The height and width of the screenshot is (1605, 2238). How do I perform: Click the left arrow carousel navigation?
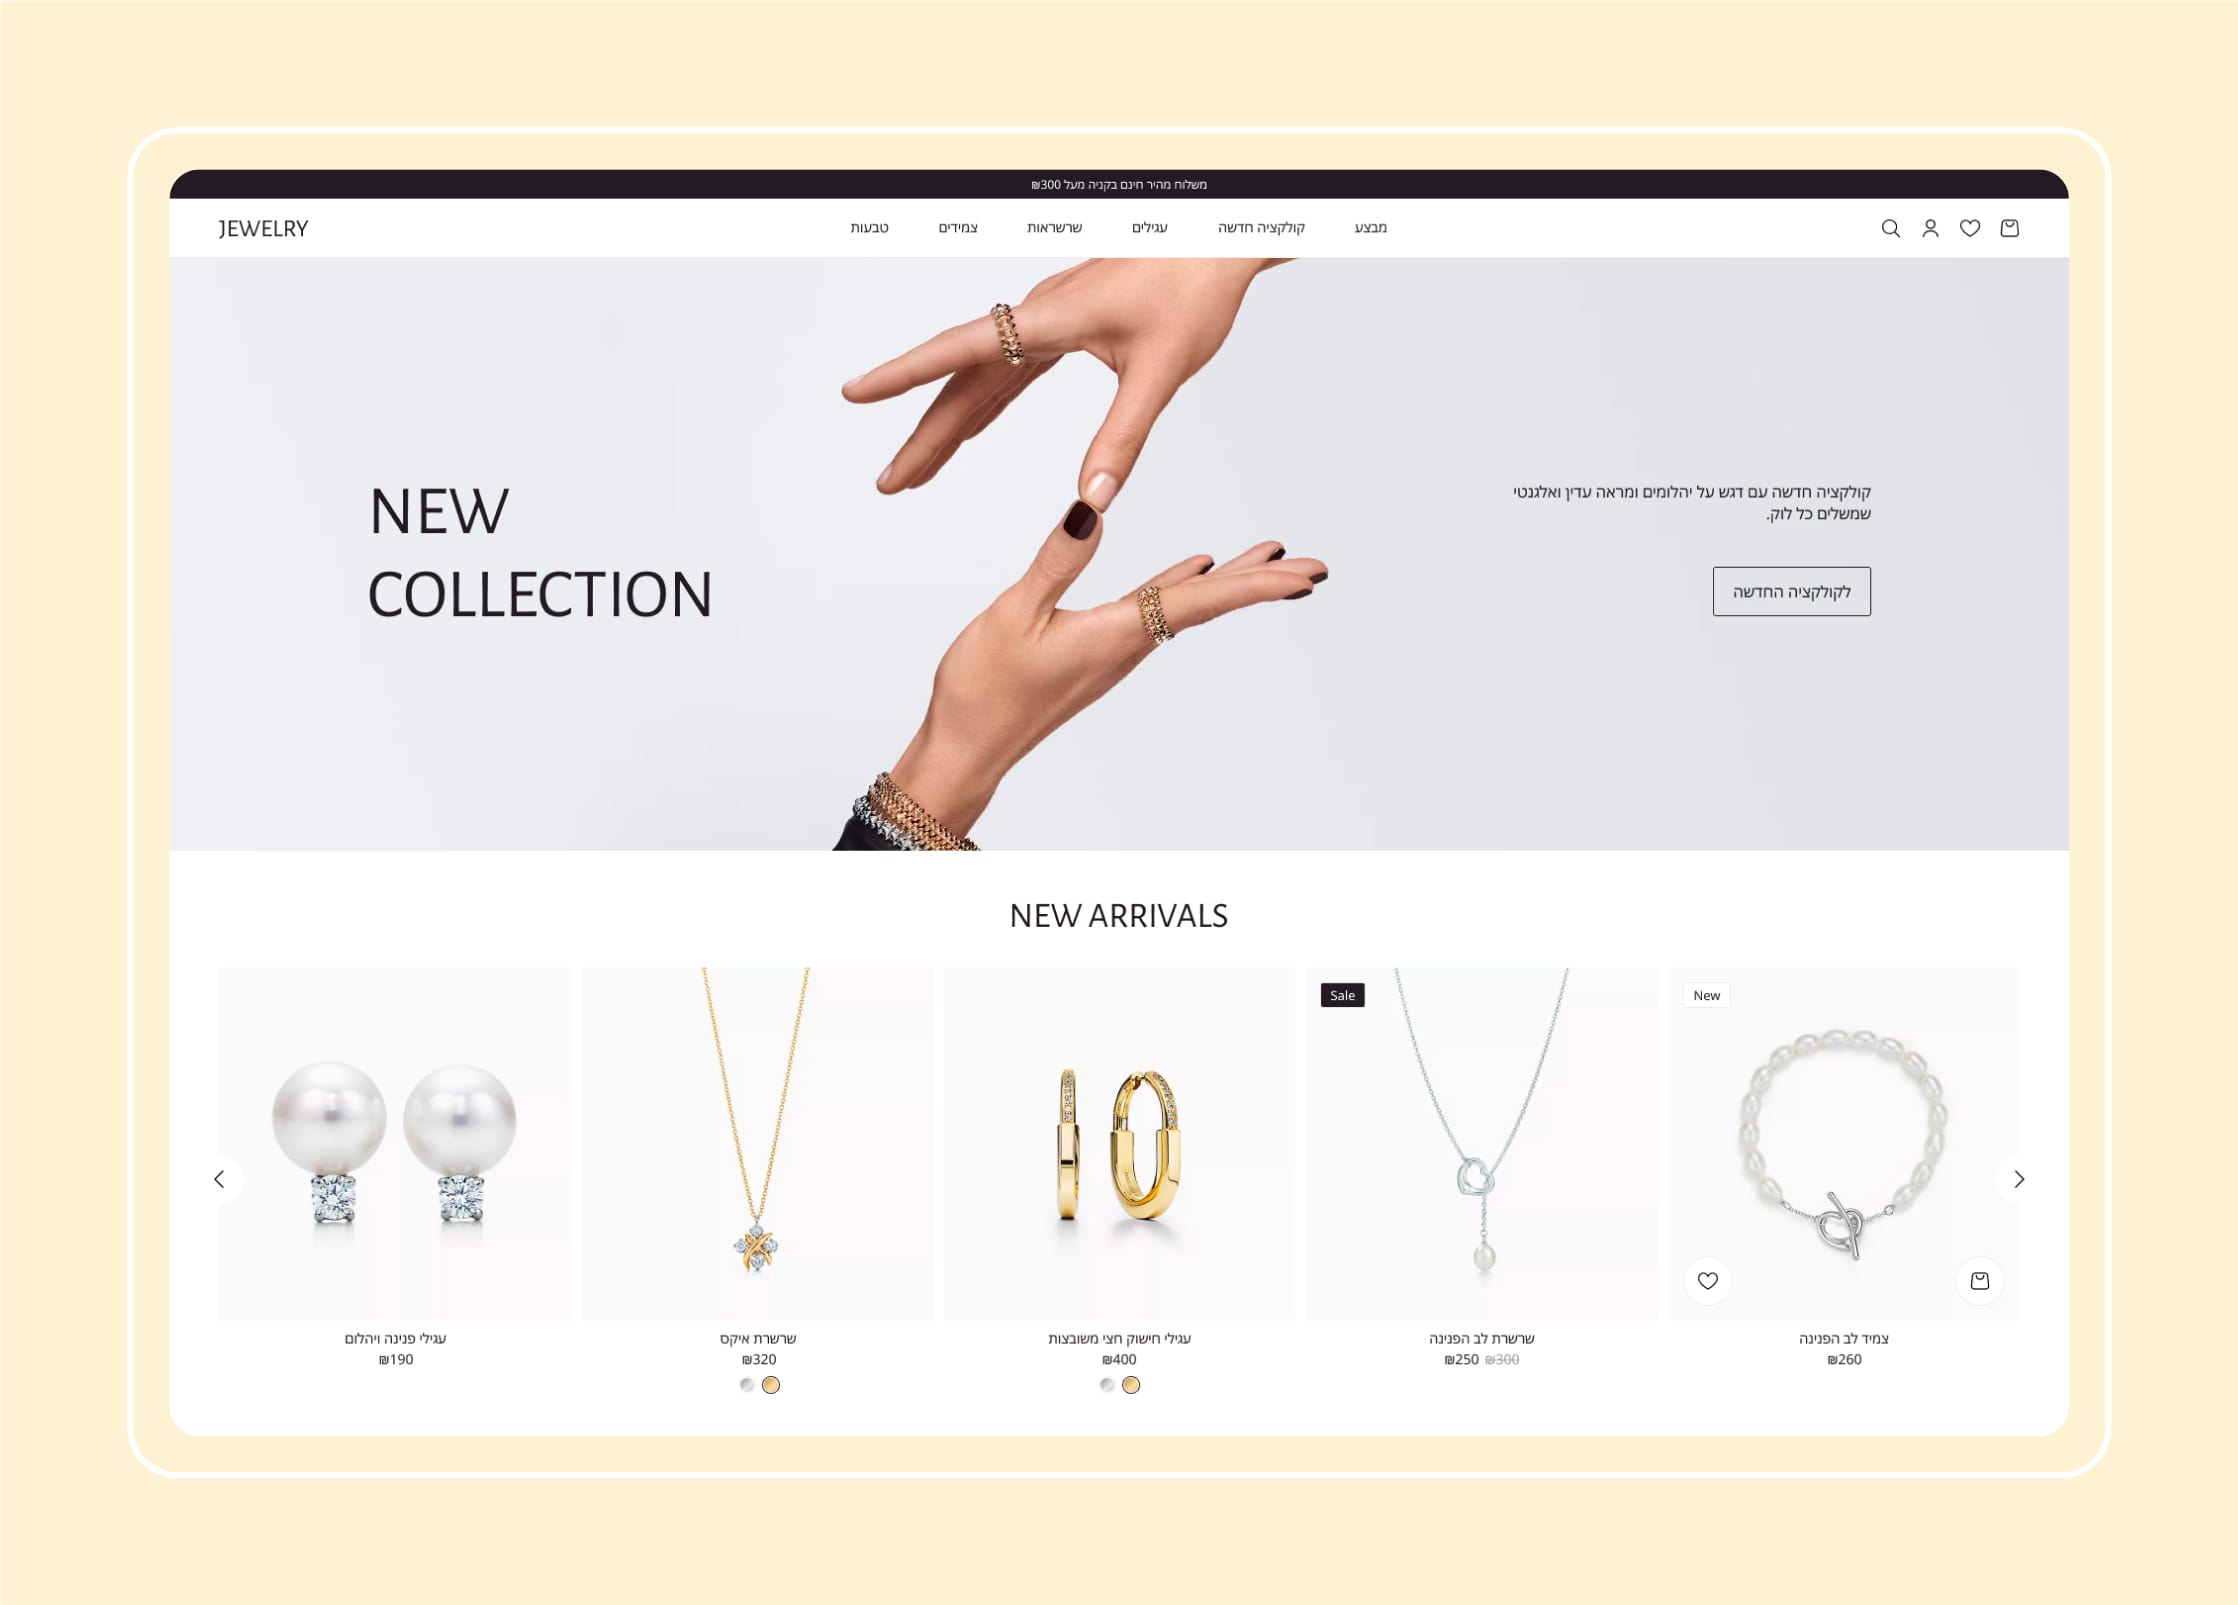(219, 1178)
